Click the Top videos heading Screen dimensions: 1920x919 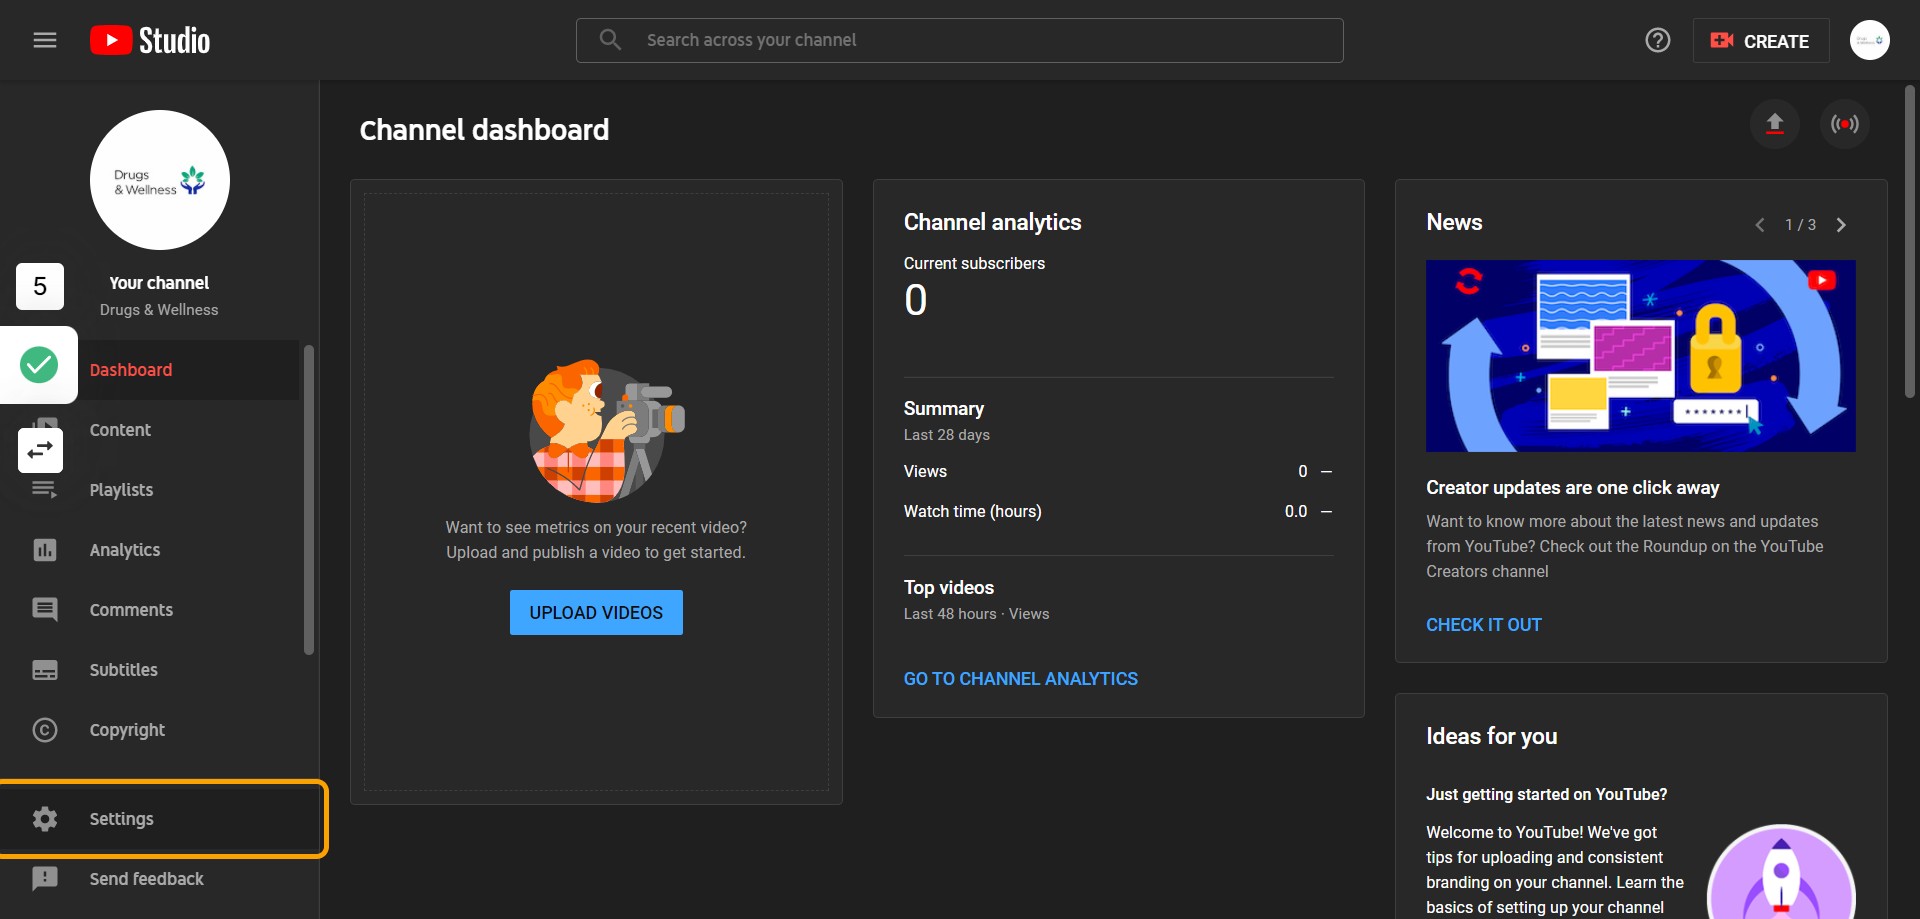[x=949, y=588]
